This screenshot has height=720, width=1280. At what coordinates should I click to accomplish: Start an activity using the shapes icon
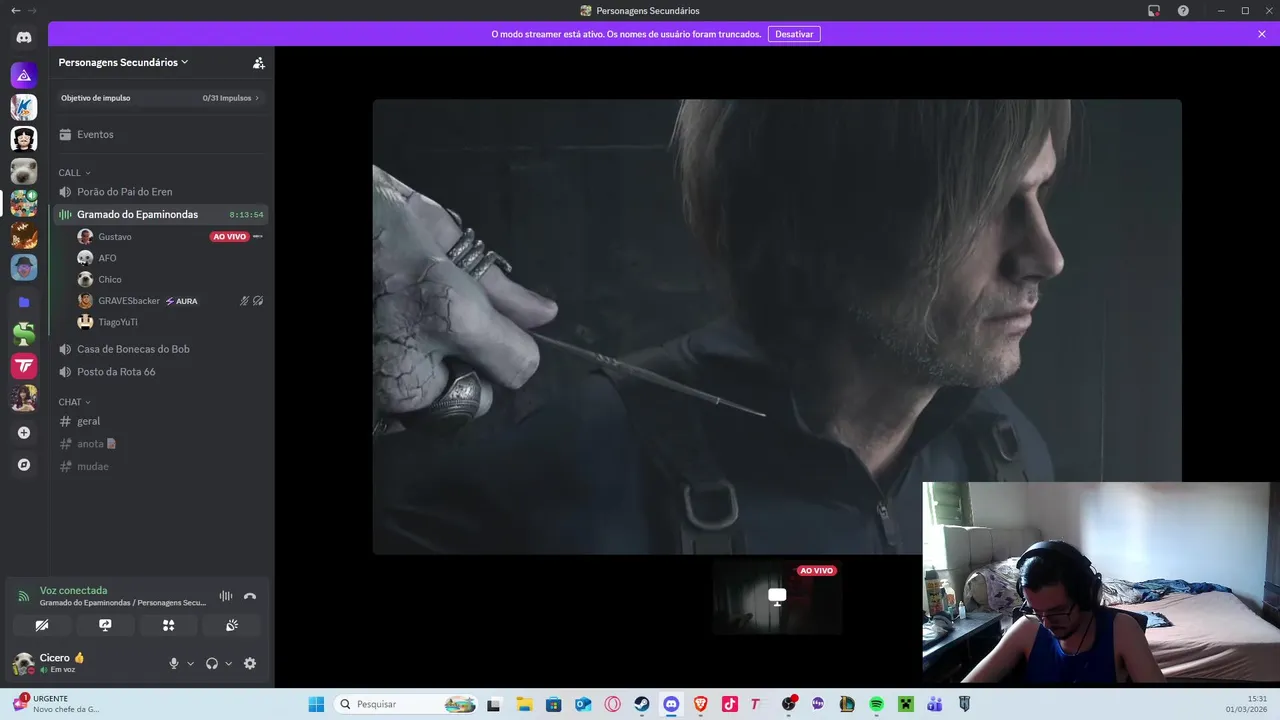(168, 625)
